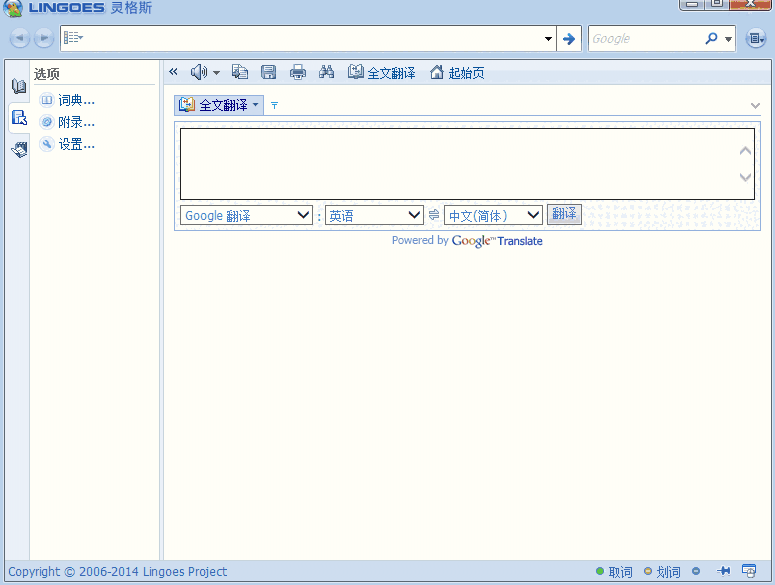
Task: Expand the source language dropdown 英语
Action: click(x=376, y=215)
